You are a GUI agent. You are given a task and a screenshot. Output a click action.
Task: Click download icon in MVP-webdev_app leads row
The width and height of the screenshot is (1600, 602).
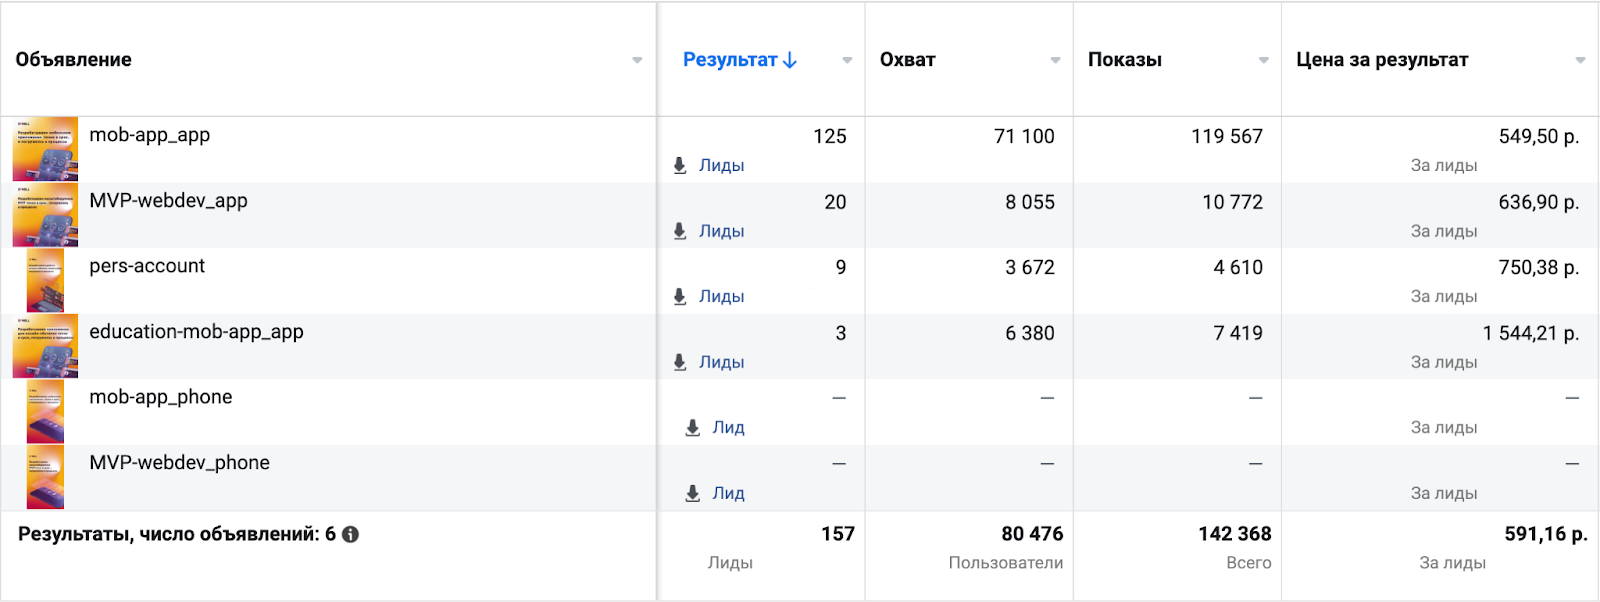pyautogui.click(x=680, y=232)
